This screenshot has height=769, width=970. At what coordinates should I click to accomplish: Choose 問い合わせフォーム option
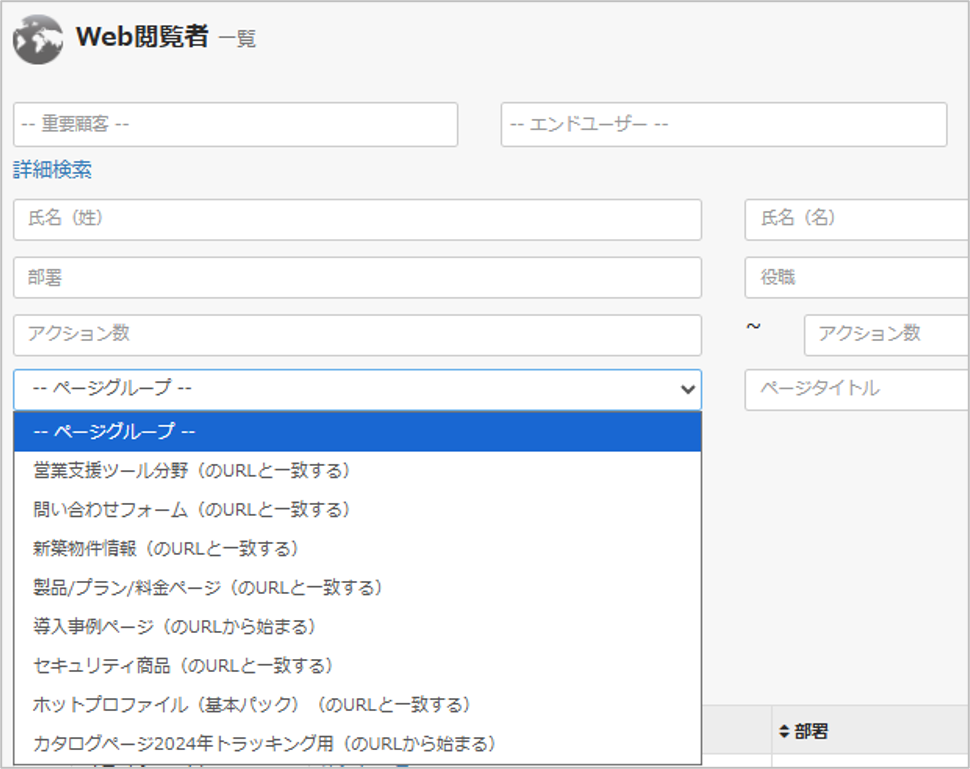point(357,510)
